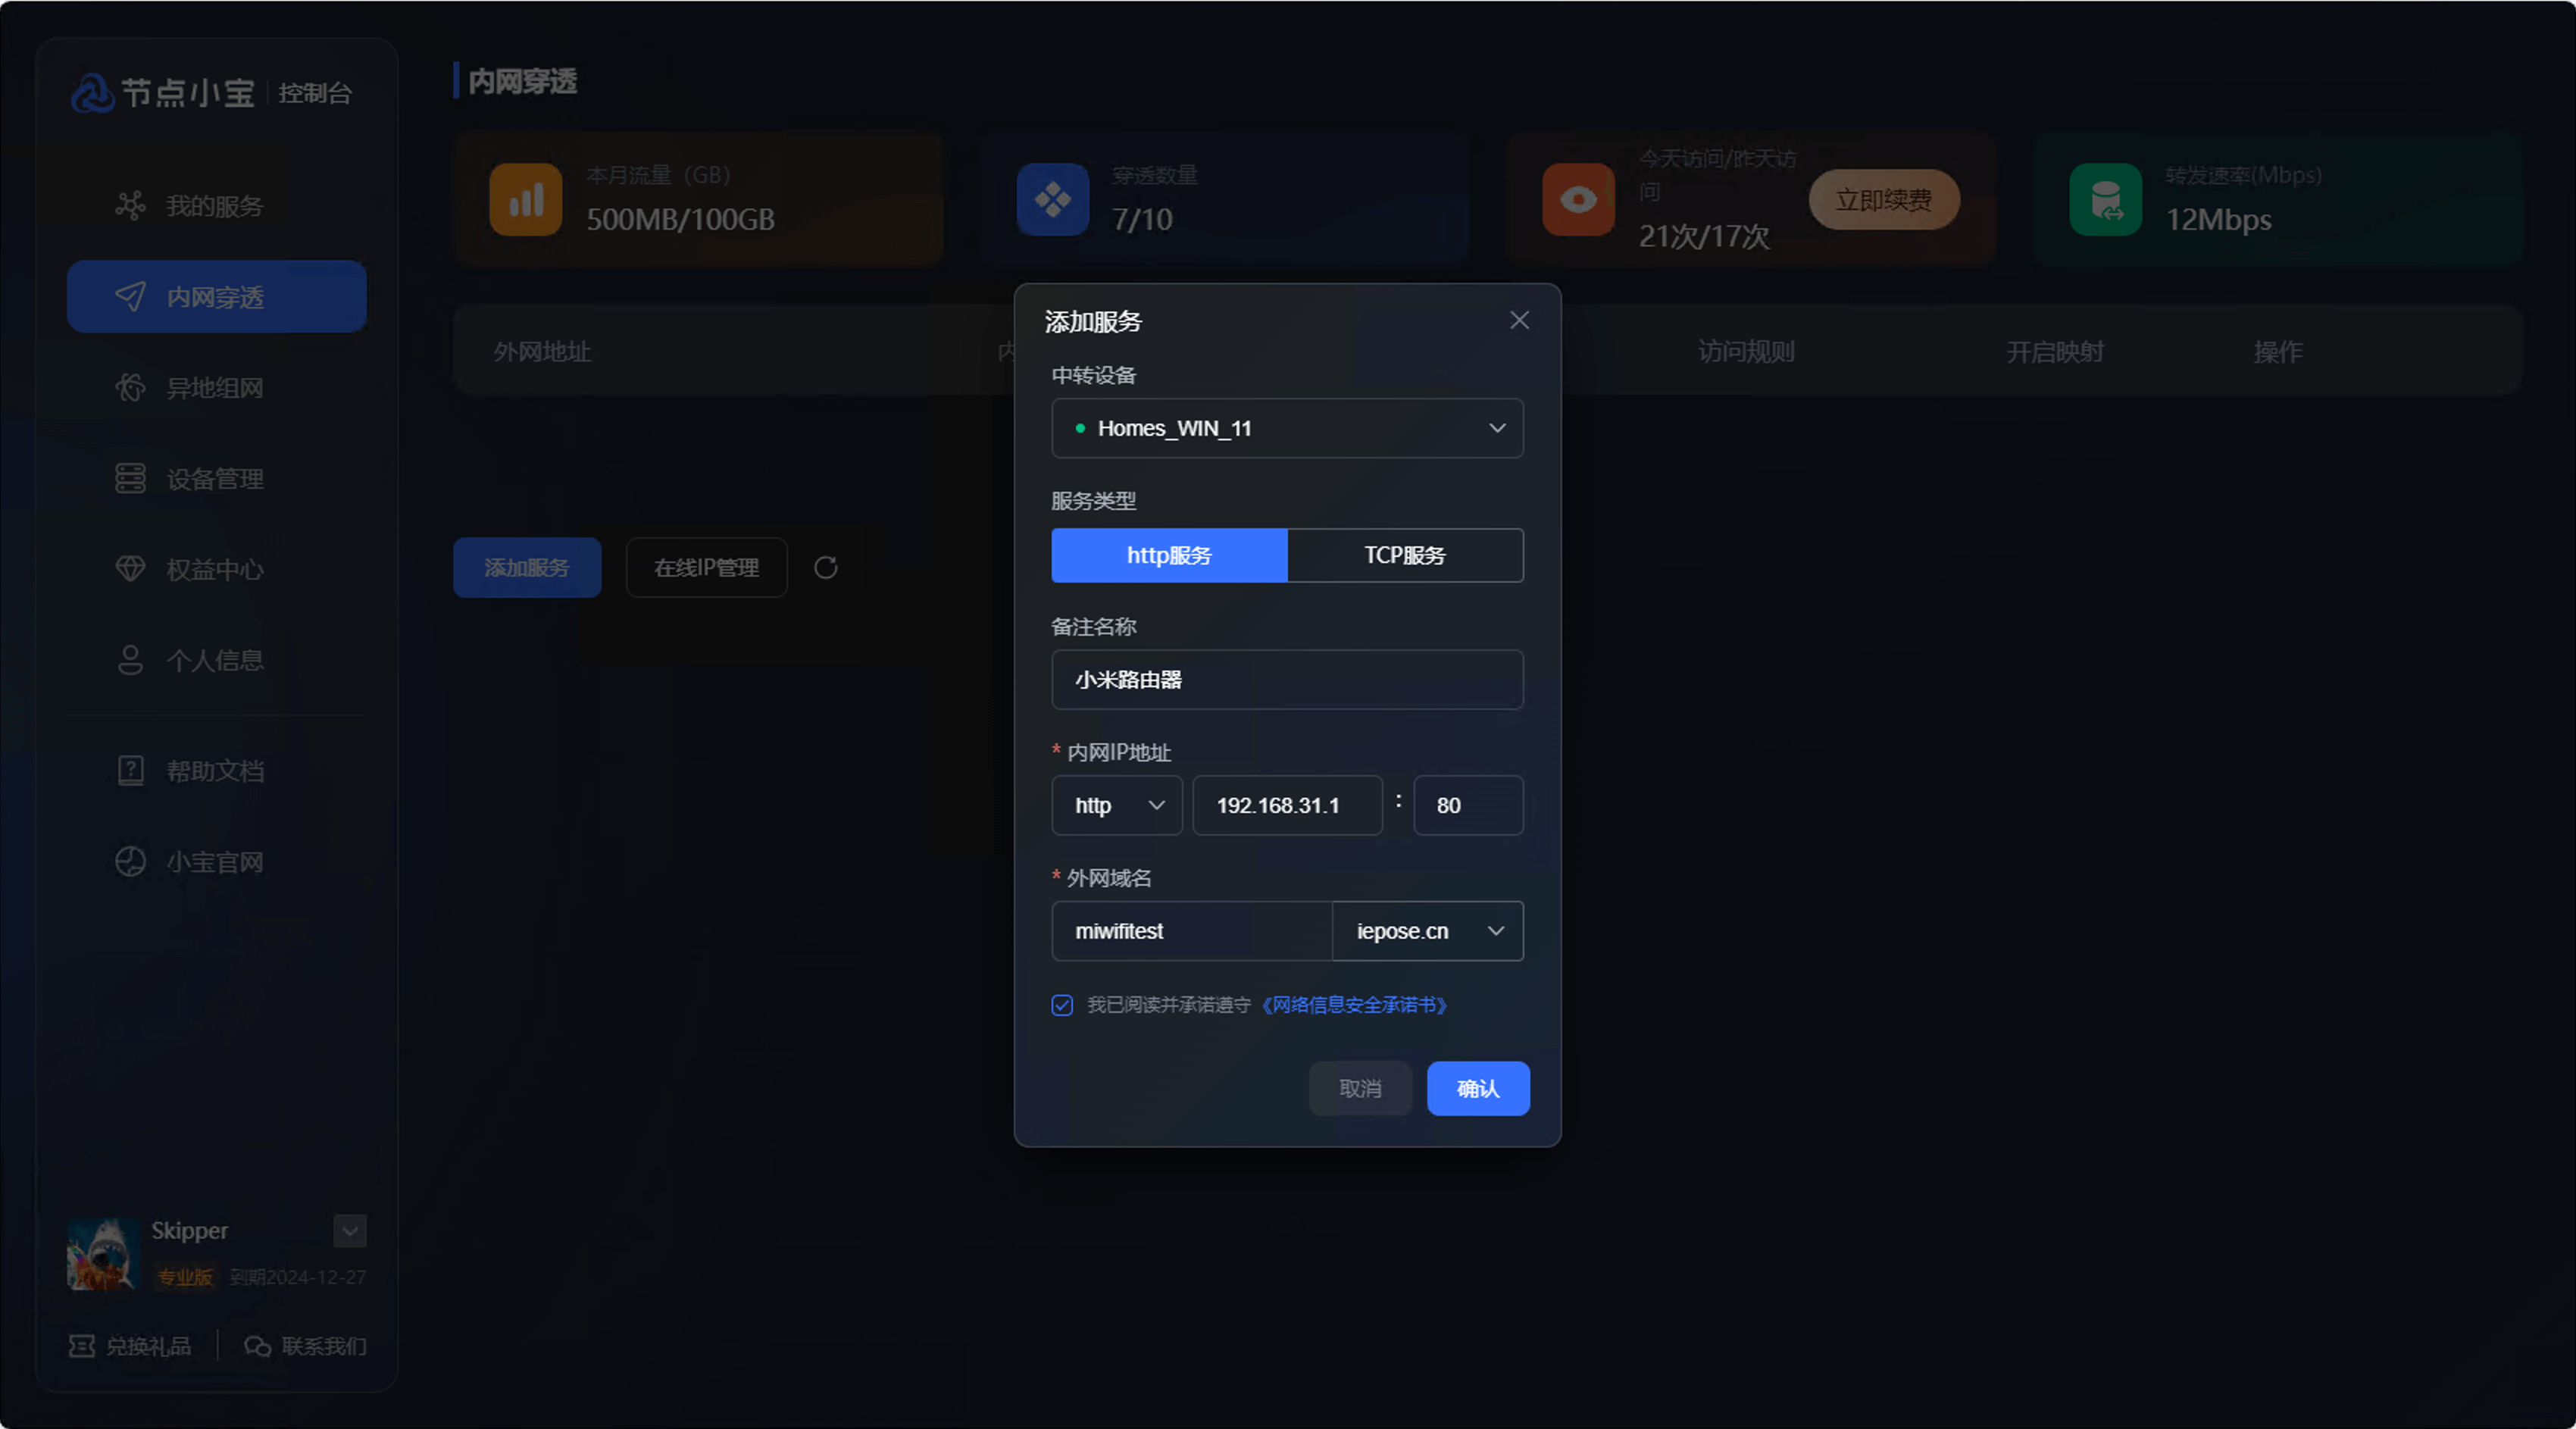Click the Skipper user avatar

click(x=102, y=1255)
